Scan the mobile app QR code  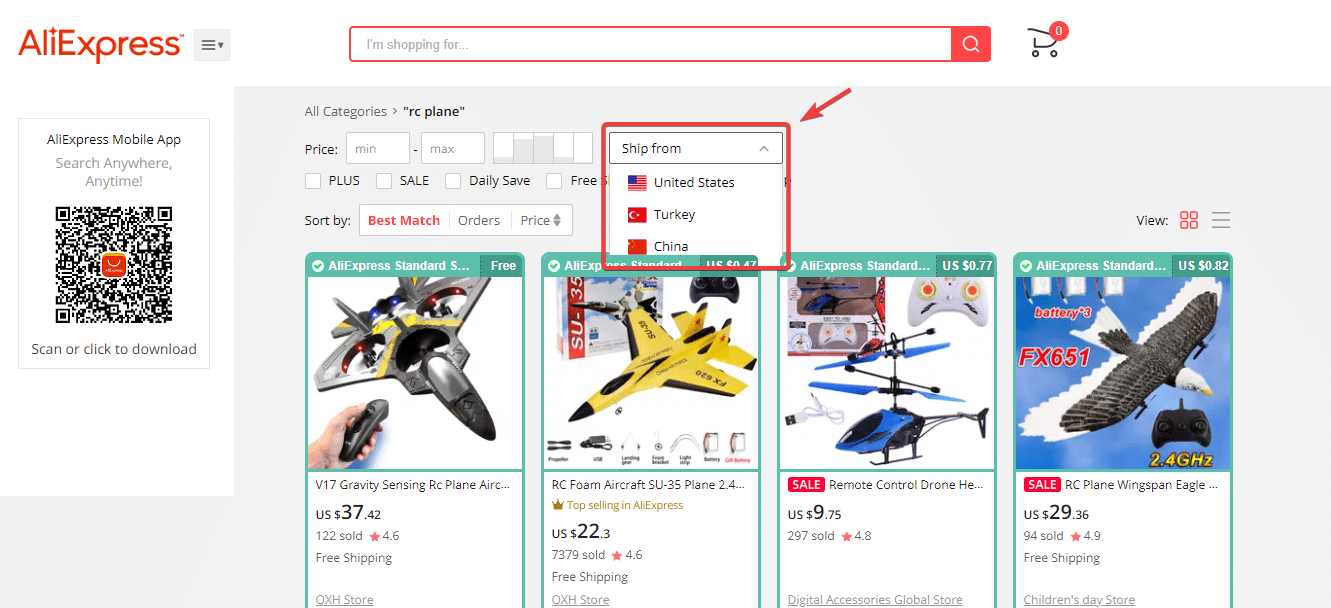coord(114,264)
